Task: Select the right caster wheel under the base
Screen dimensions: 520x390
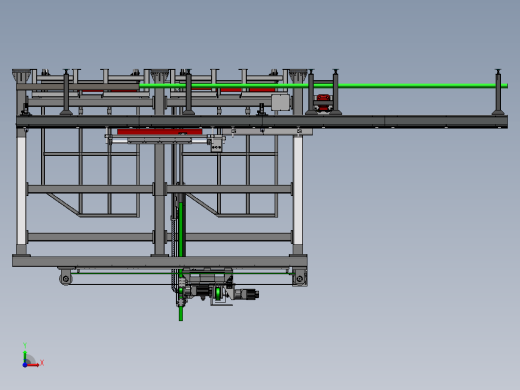Action: coord(300,279)
